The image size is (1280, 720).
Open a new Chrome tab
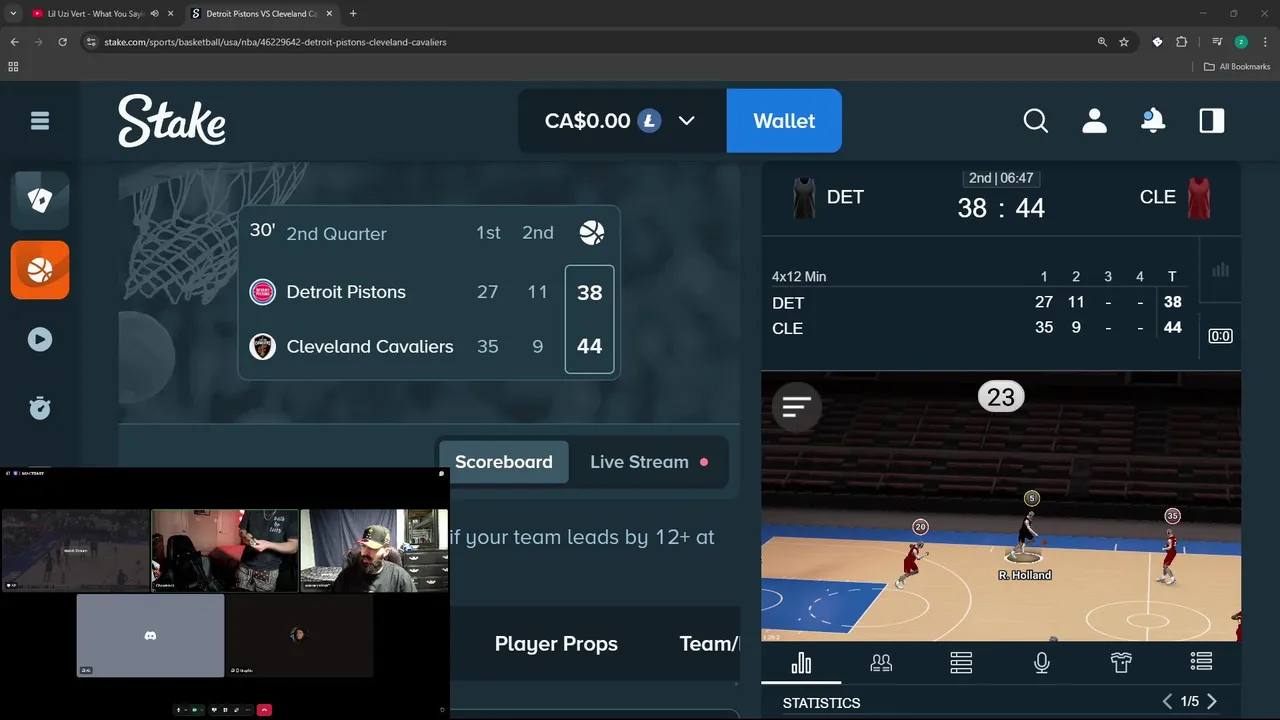[x=353, y=14]
